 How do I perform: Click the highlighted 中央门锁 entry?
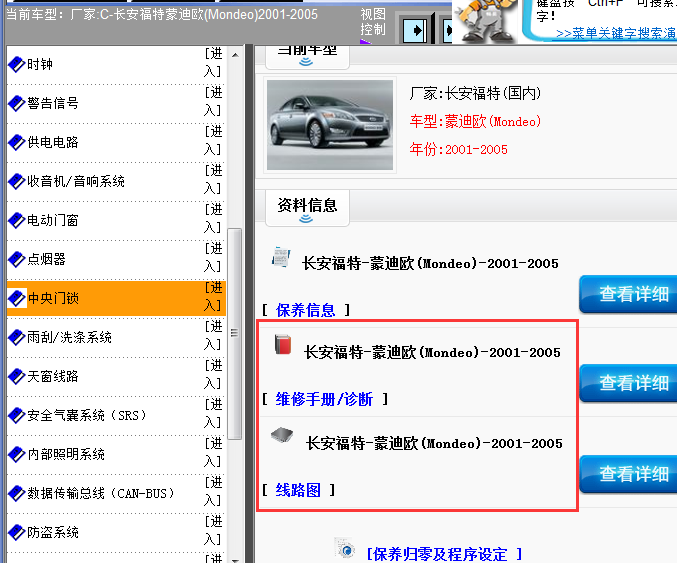[x=116, y=298]
